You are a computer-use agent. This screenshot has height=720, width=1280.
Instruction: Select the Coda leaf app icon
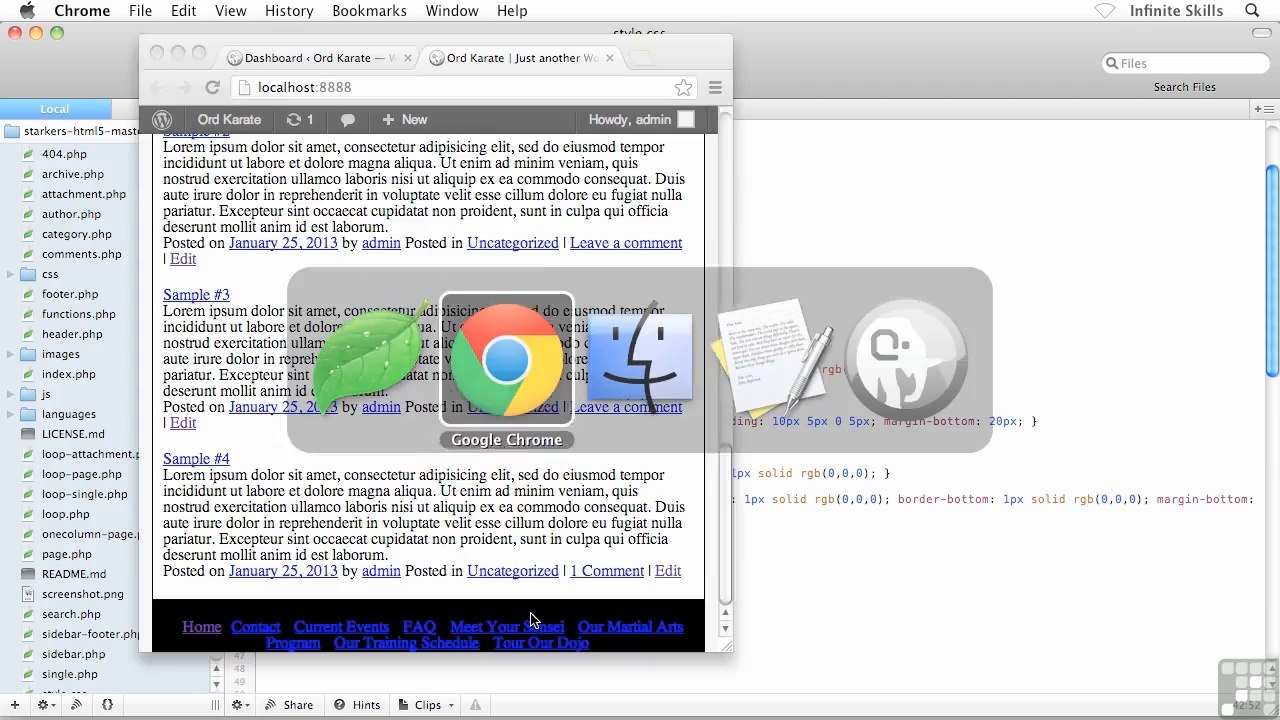tap(372, 359)
